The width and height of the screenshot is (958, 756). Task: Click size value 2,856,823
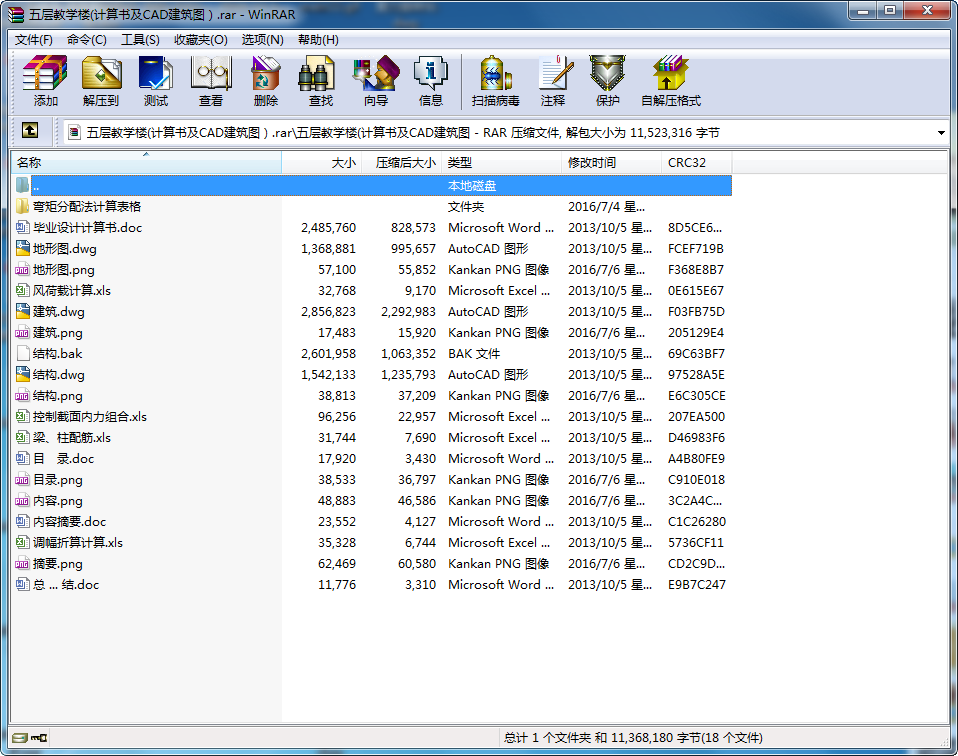click(328, 312)
